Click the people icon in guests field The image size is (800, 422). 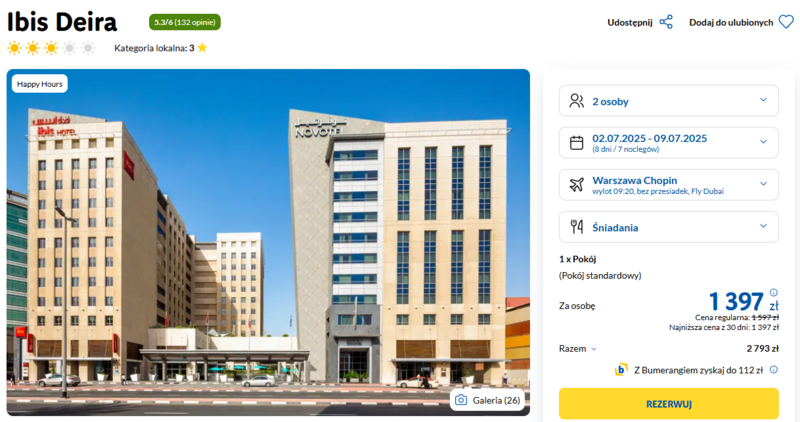(x=577, y=101)
